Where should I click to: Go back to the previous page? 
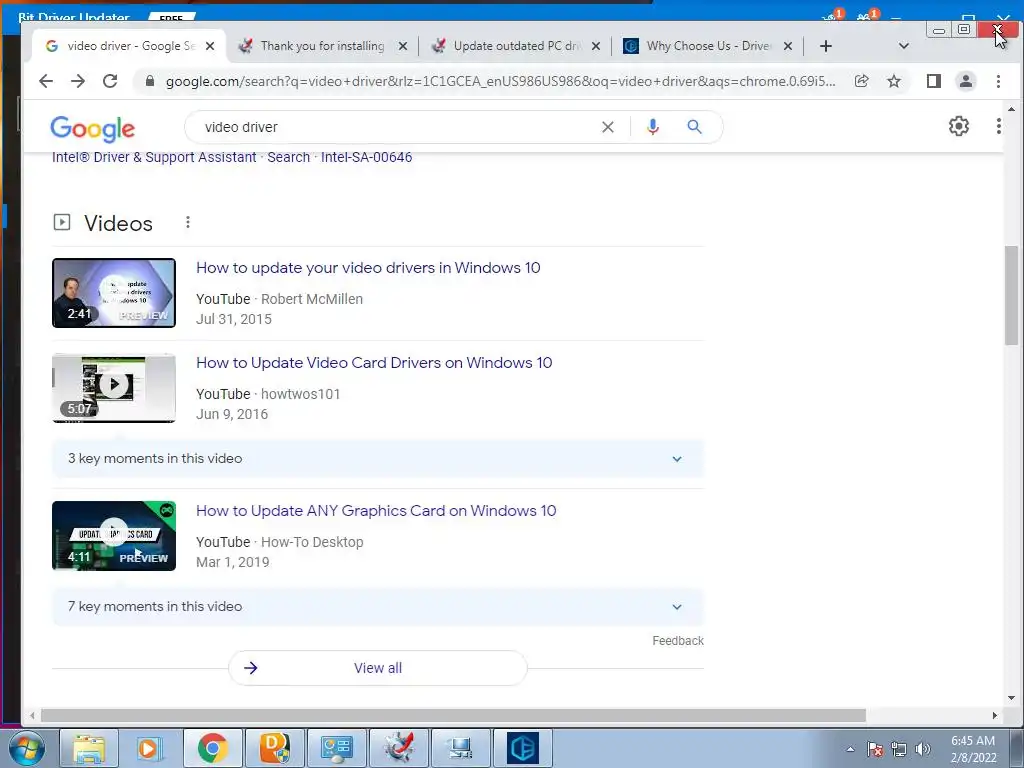pos(46,81)
